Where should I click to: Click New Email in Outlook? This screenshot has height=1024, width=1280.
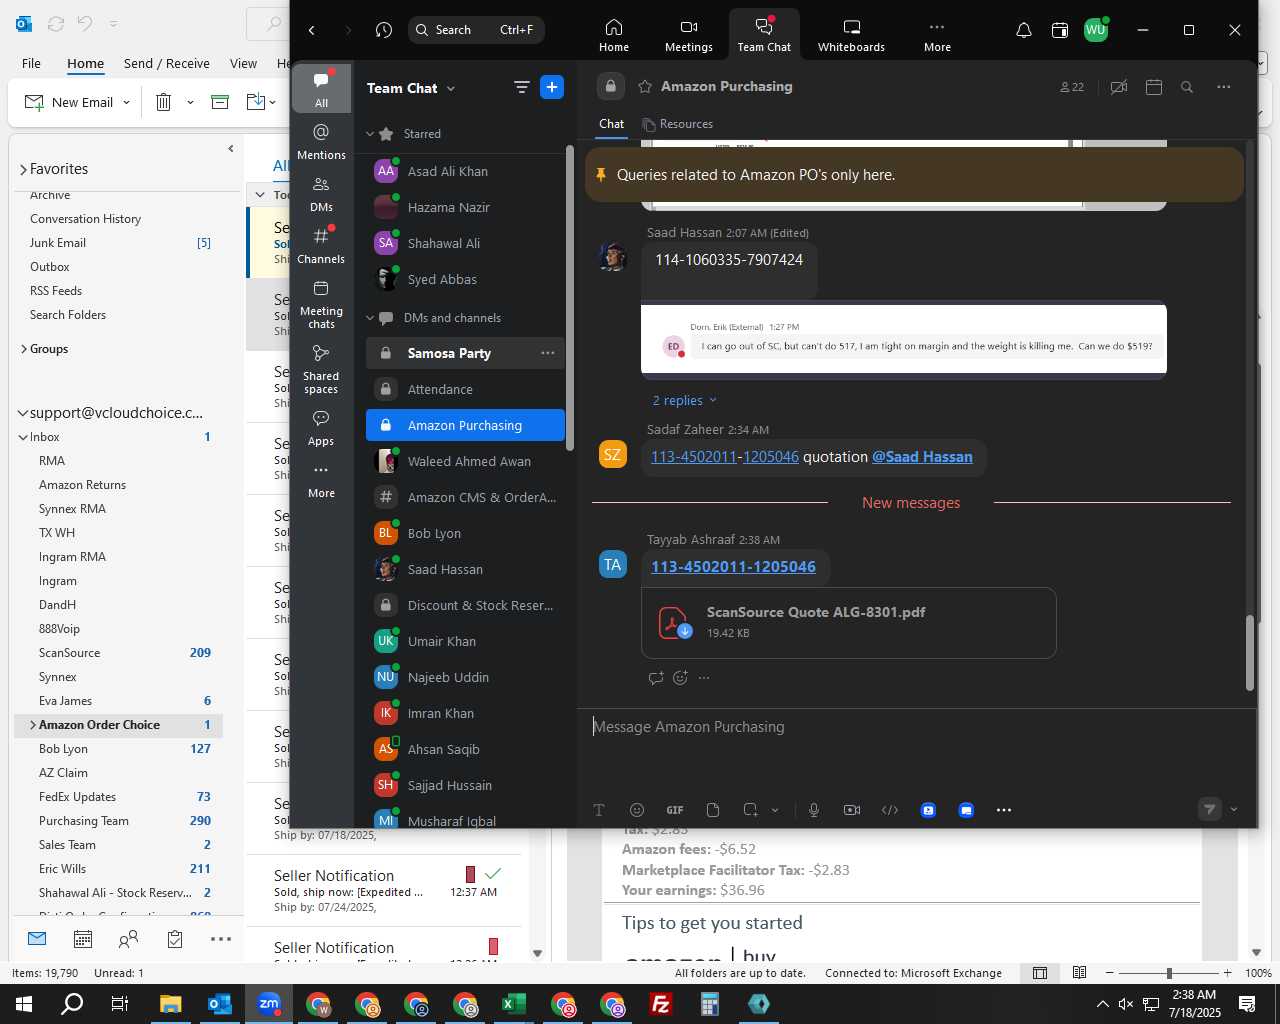[x=69, y=102]
